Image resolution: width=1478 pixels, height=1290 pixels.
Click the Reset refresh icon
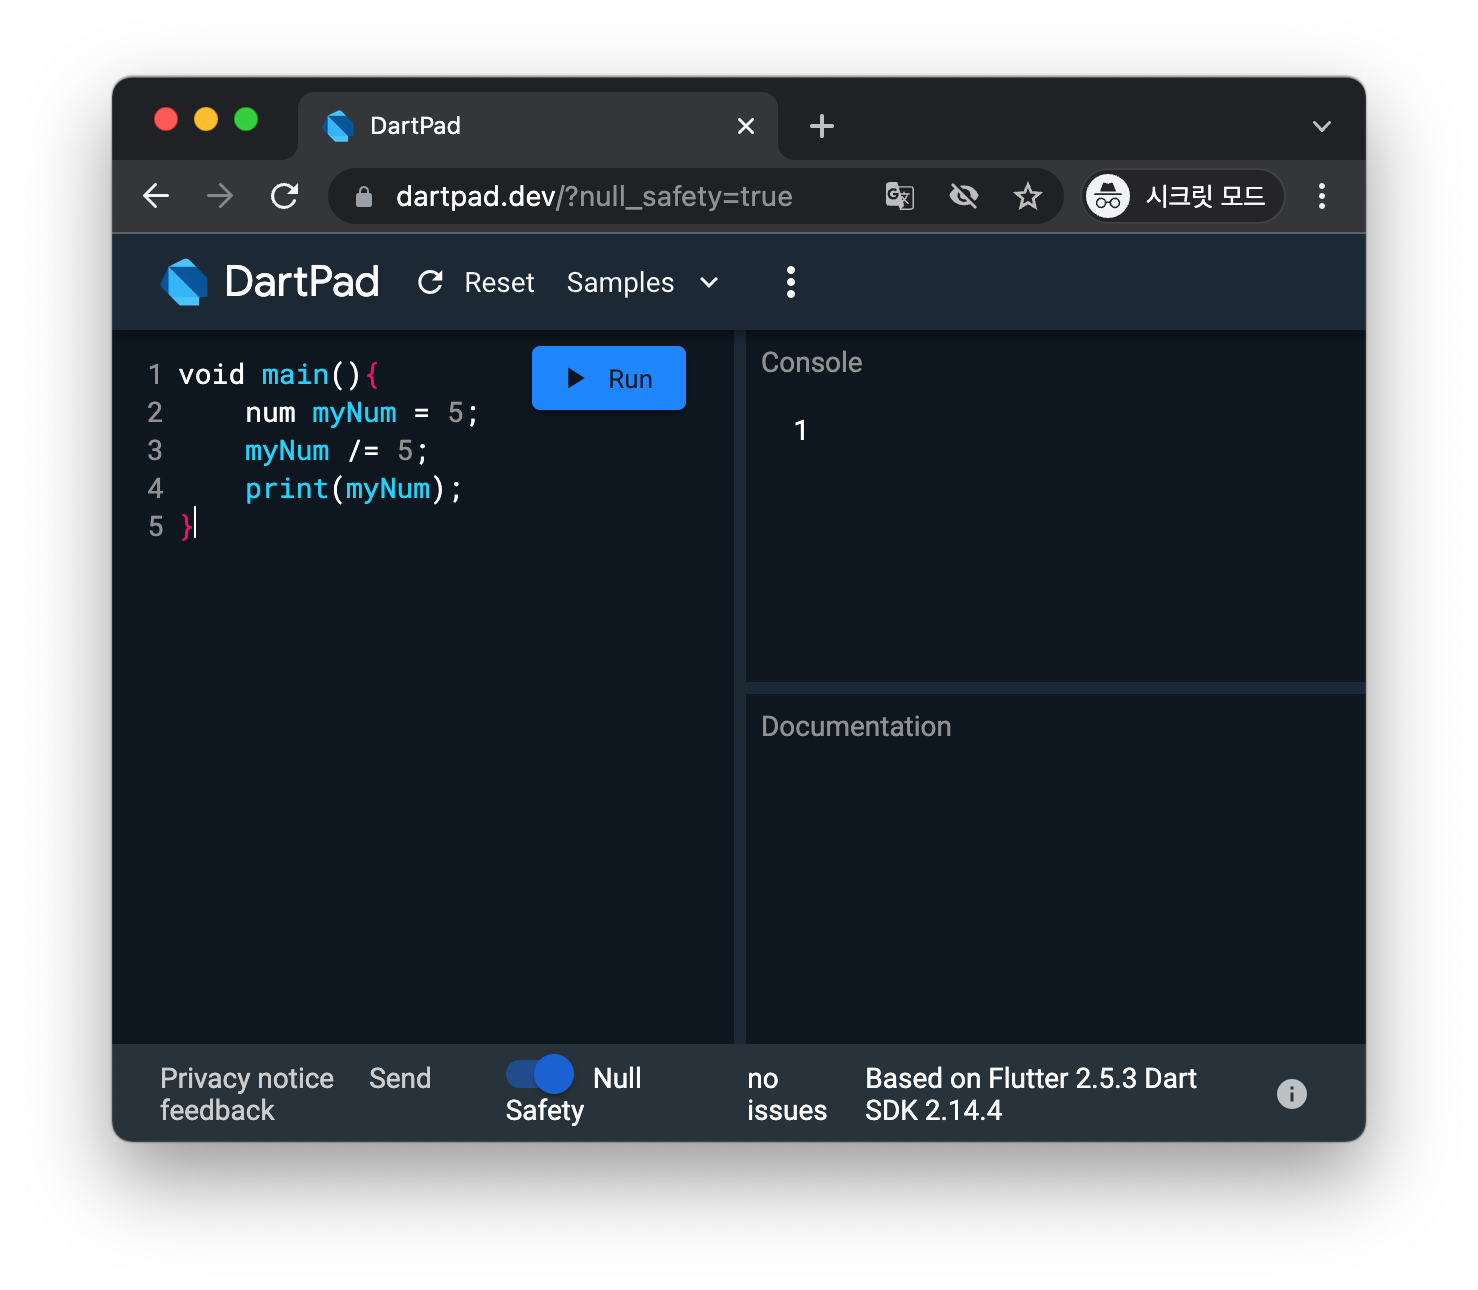tap(430, 283)
